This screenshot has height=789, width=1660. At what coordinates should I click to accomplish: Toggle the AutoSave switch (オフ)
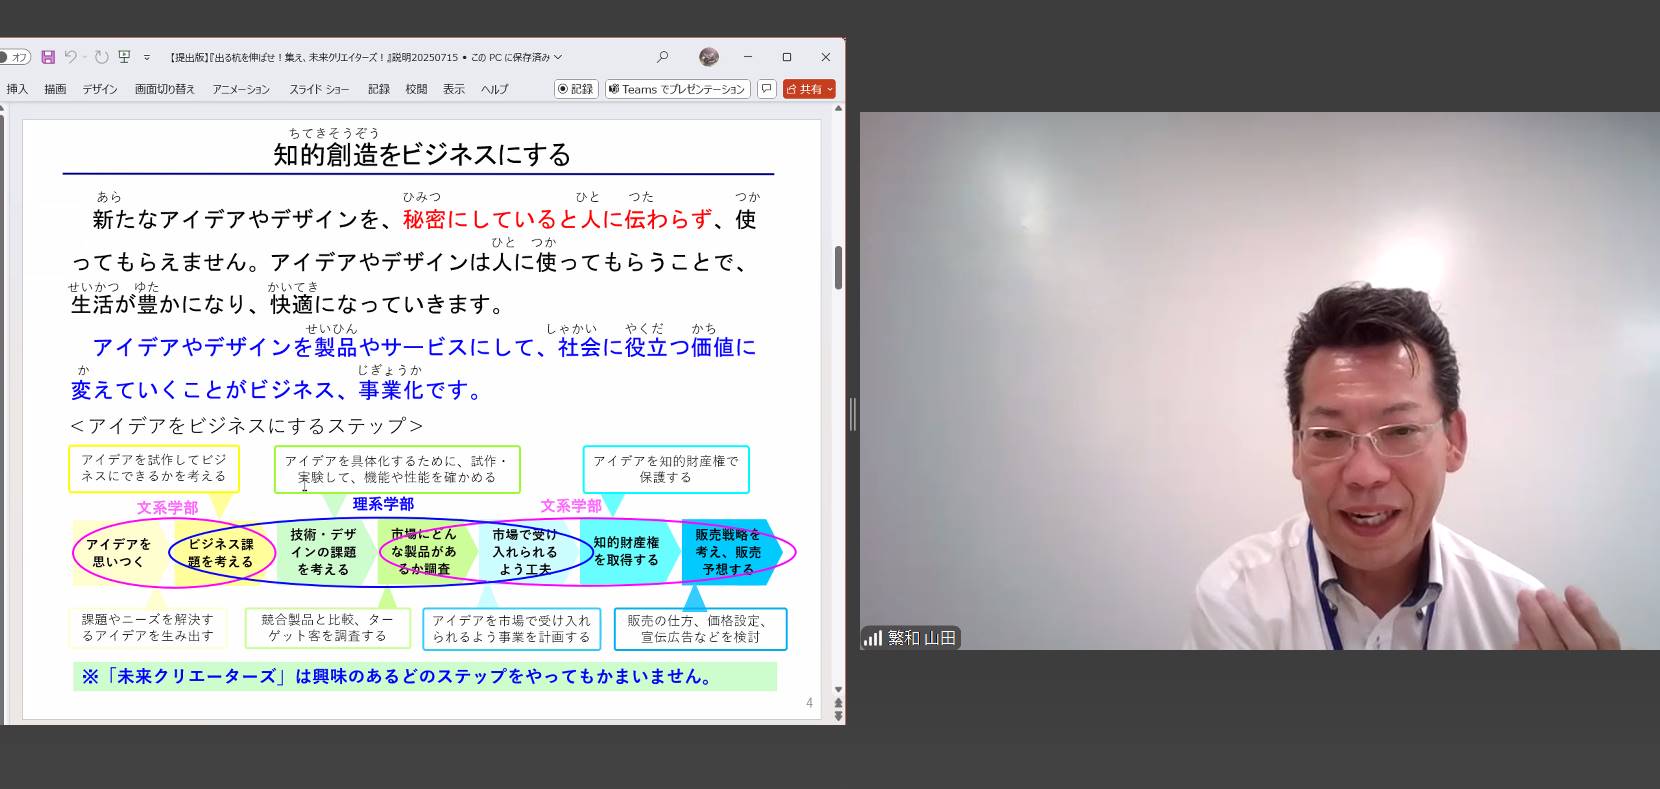[14, 57]
